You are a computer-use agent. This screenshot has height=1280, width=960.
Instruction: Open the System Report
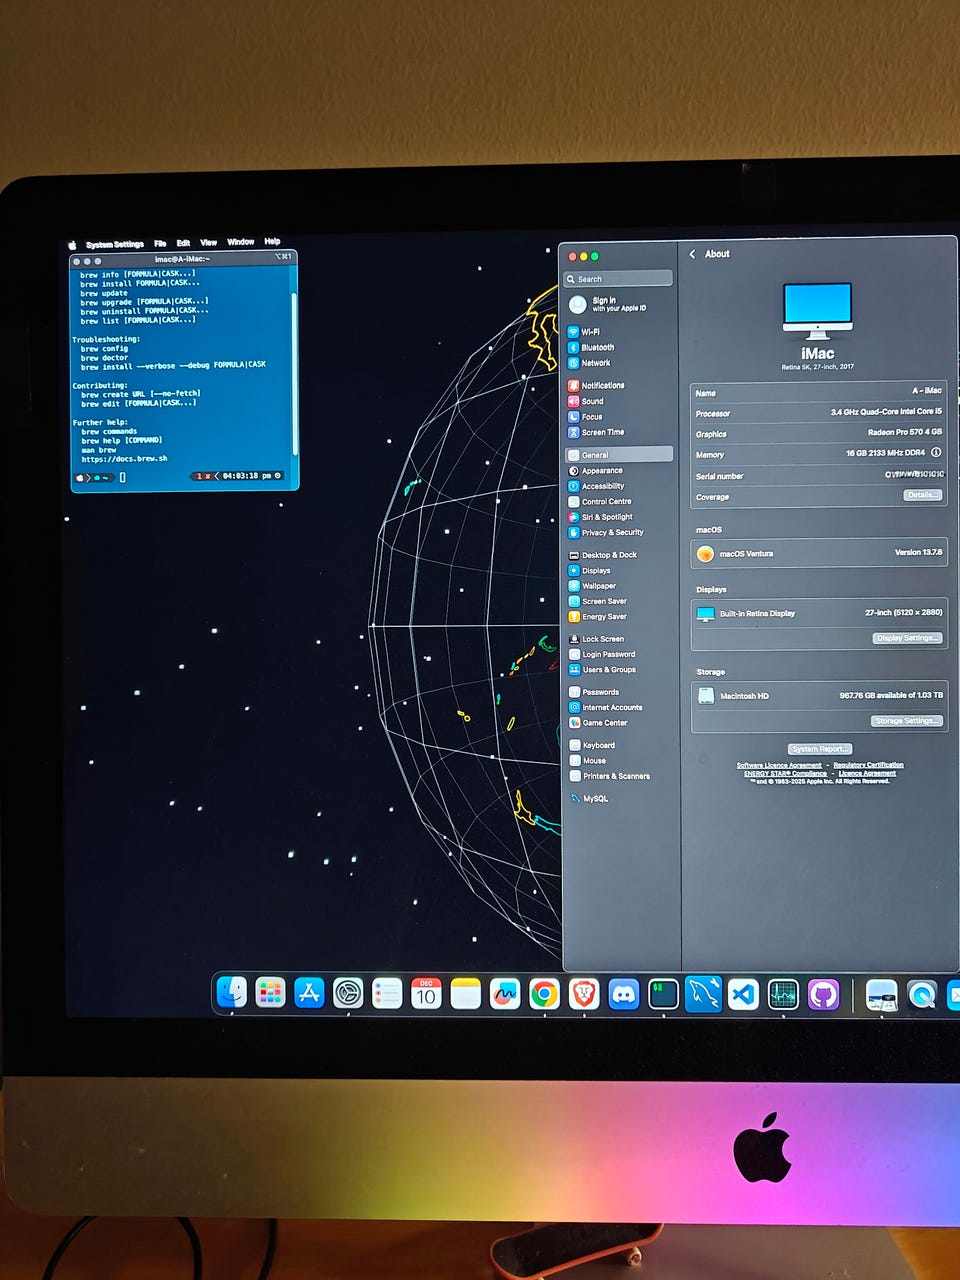click(x=819, y=749)
